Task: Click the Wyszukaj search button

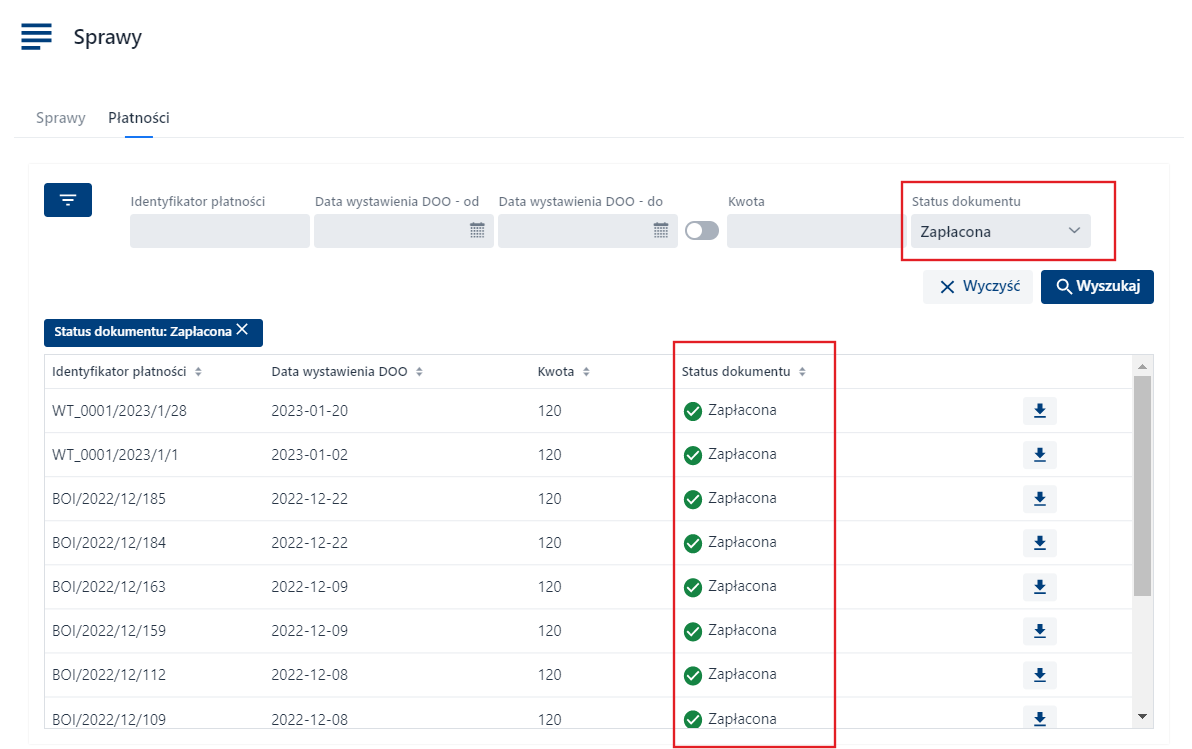Action: 1097,287
